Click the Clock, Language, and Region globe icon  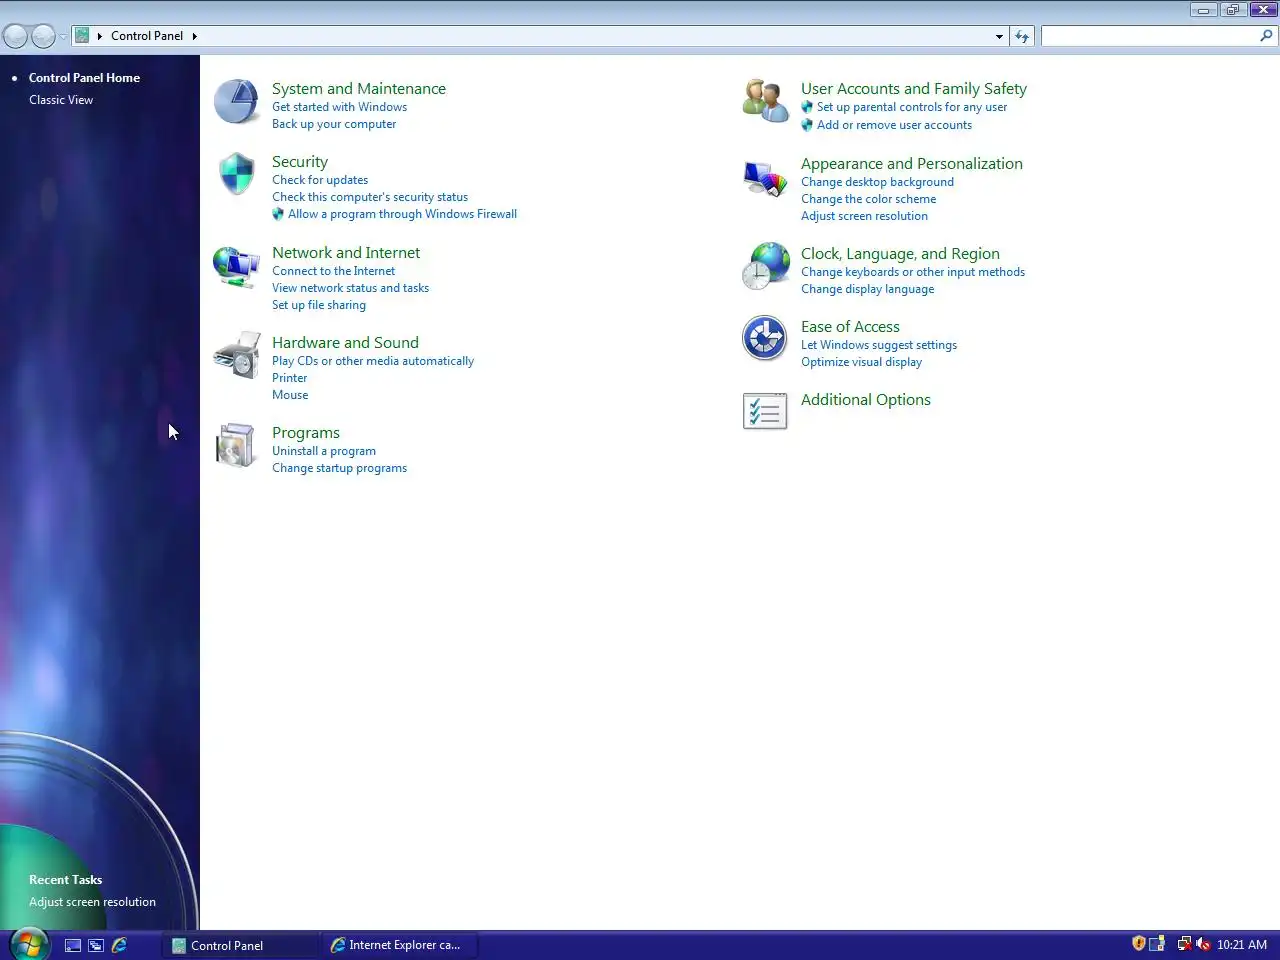pyautogui.click(x=766, y=266)
